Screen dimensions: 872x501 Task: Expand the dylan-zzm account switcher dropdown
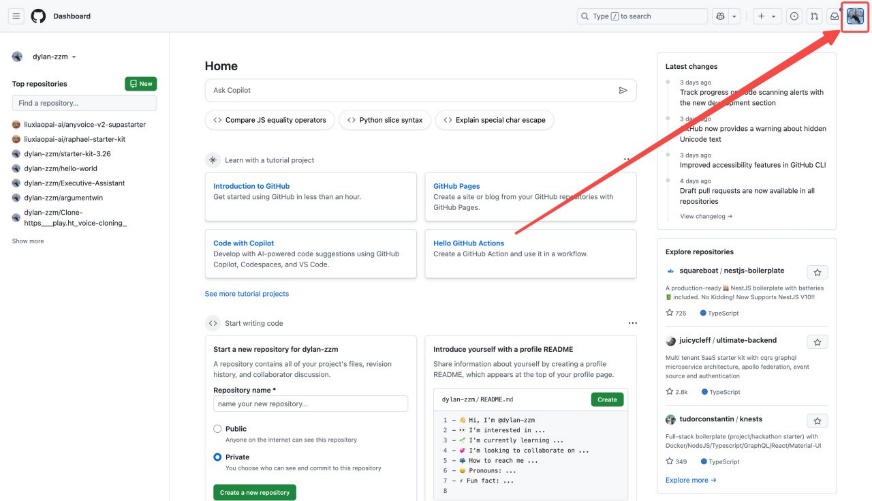pos(74,57)
